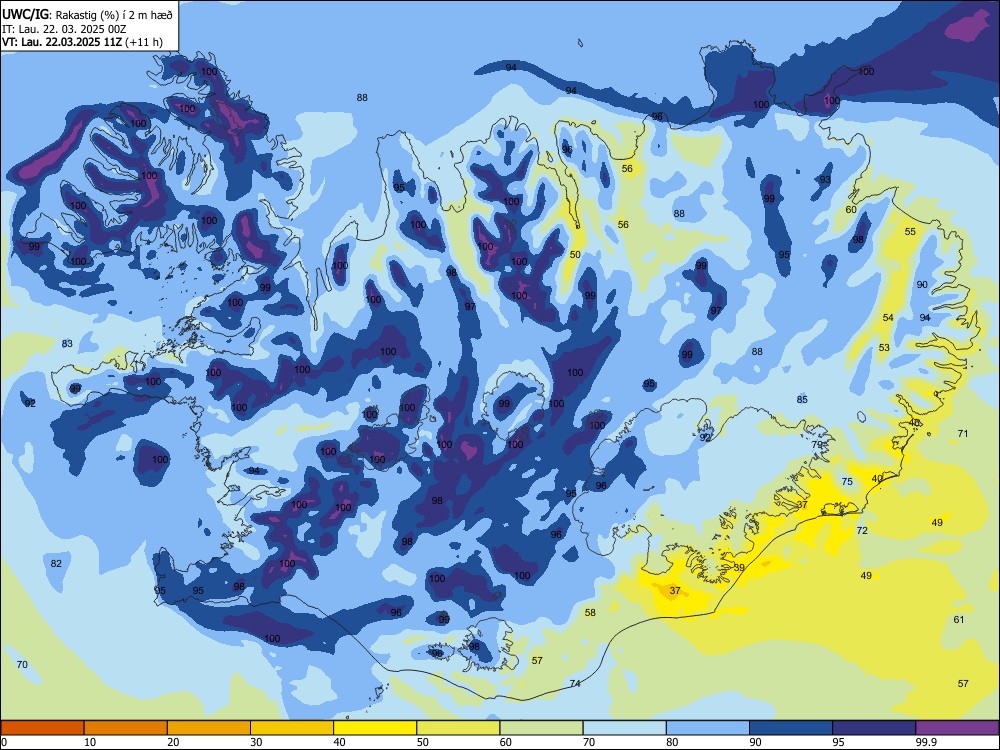Click the pale yellow 50–60 legend swatch

click(458, 728)
